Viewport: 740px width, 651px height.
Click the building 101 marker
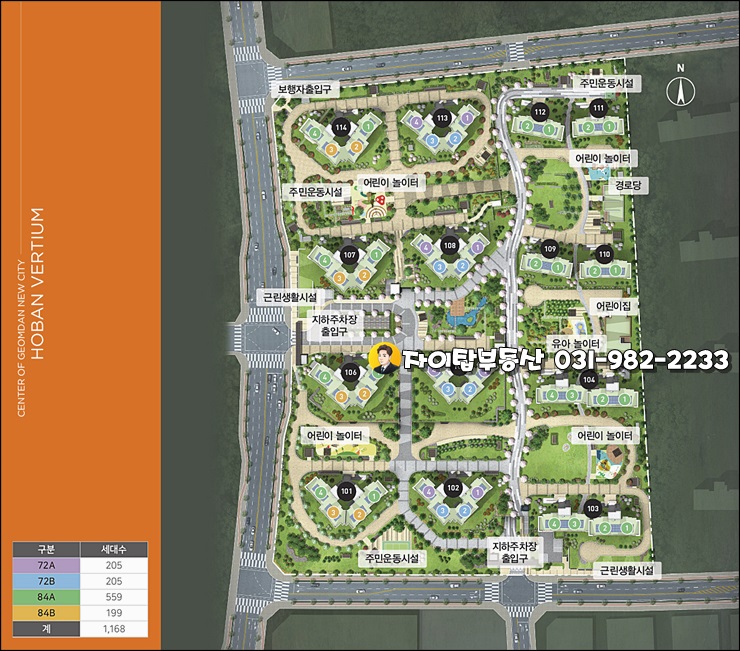(x=347, y=491)
